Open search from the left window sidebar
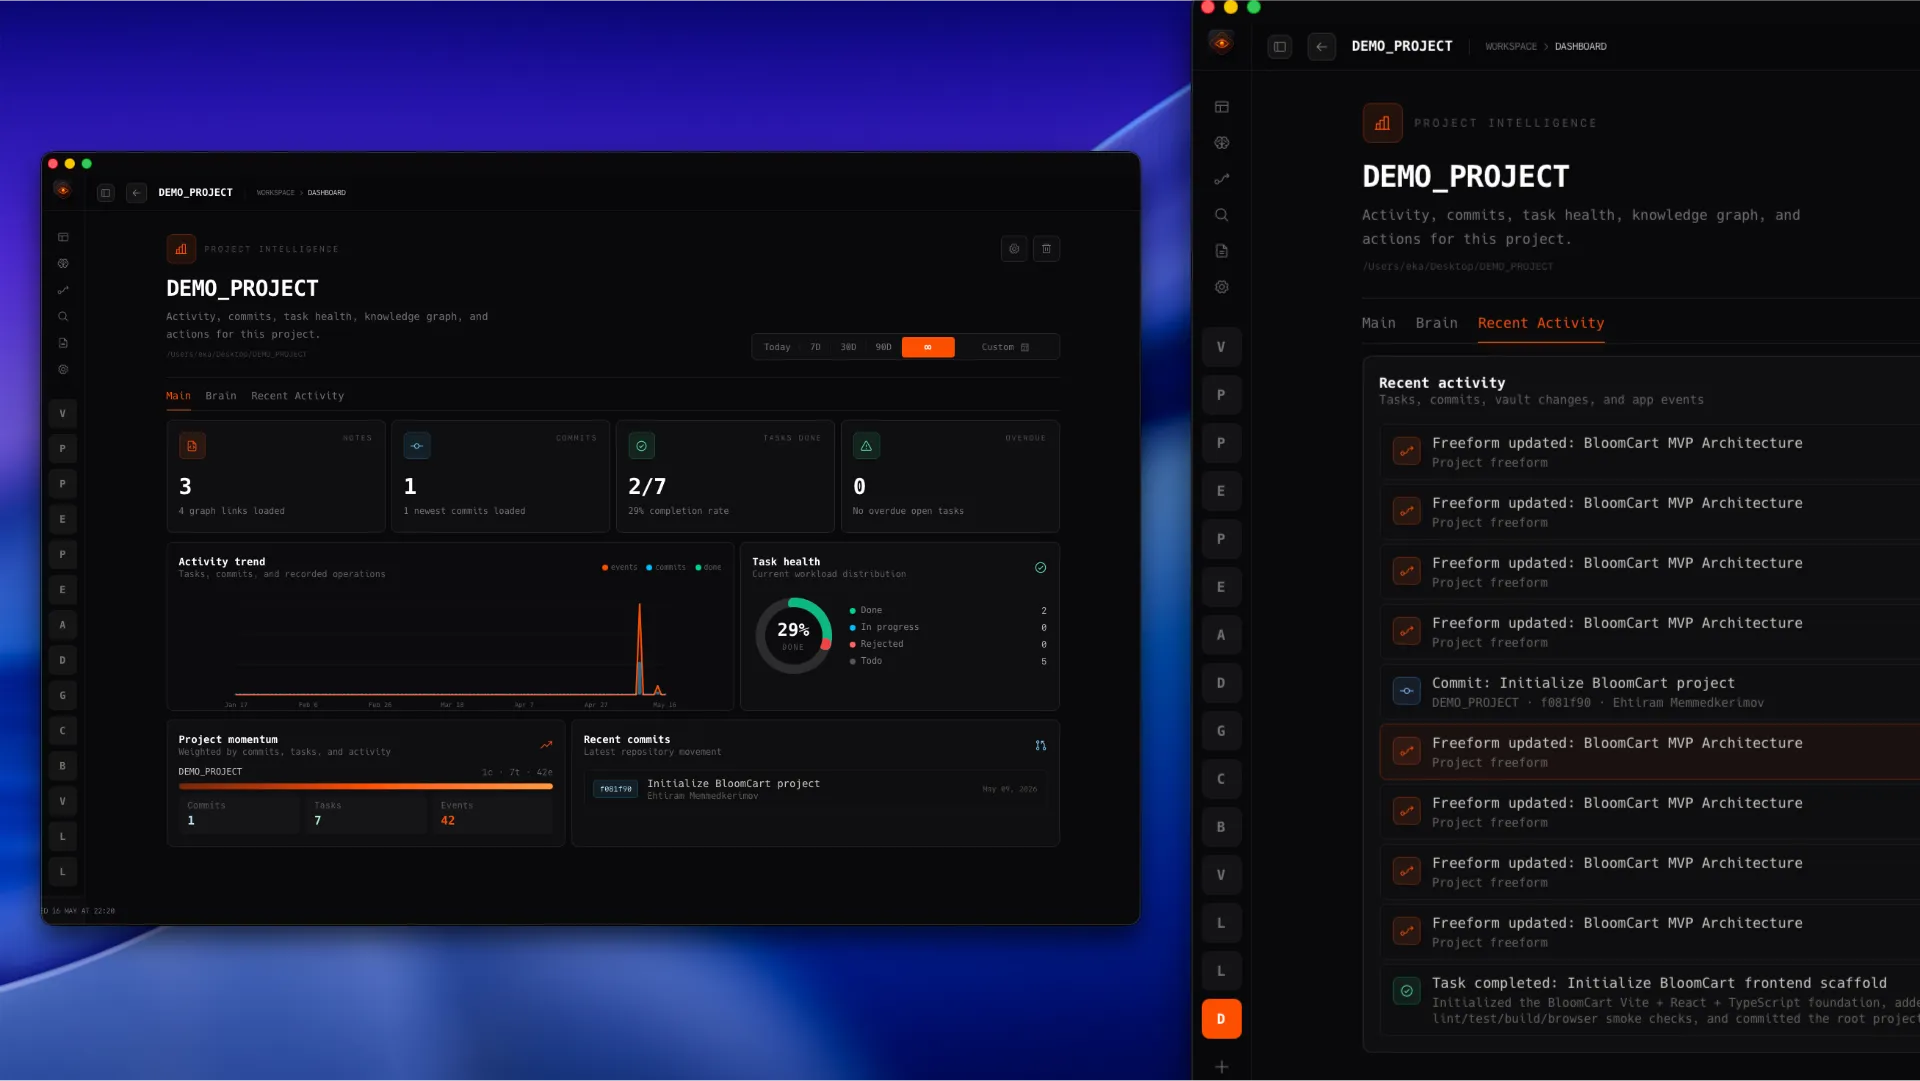The width and height of the screenshot is (1920, 1081). [63, 317]
